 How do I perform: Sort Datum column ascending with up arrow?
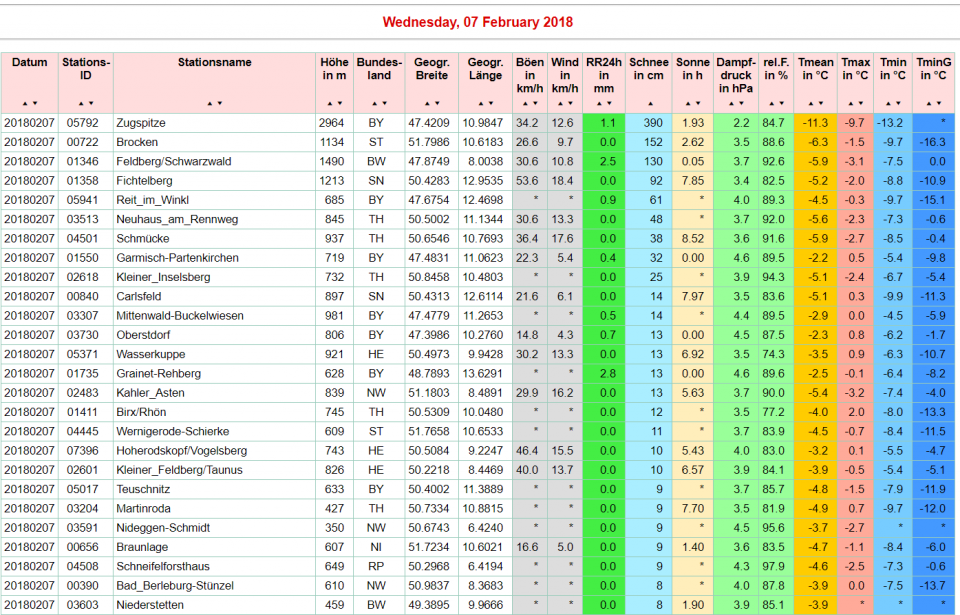click(25, 103)
